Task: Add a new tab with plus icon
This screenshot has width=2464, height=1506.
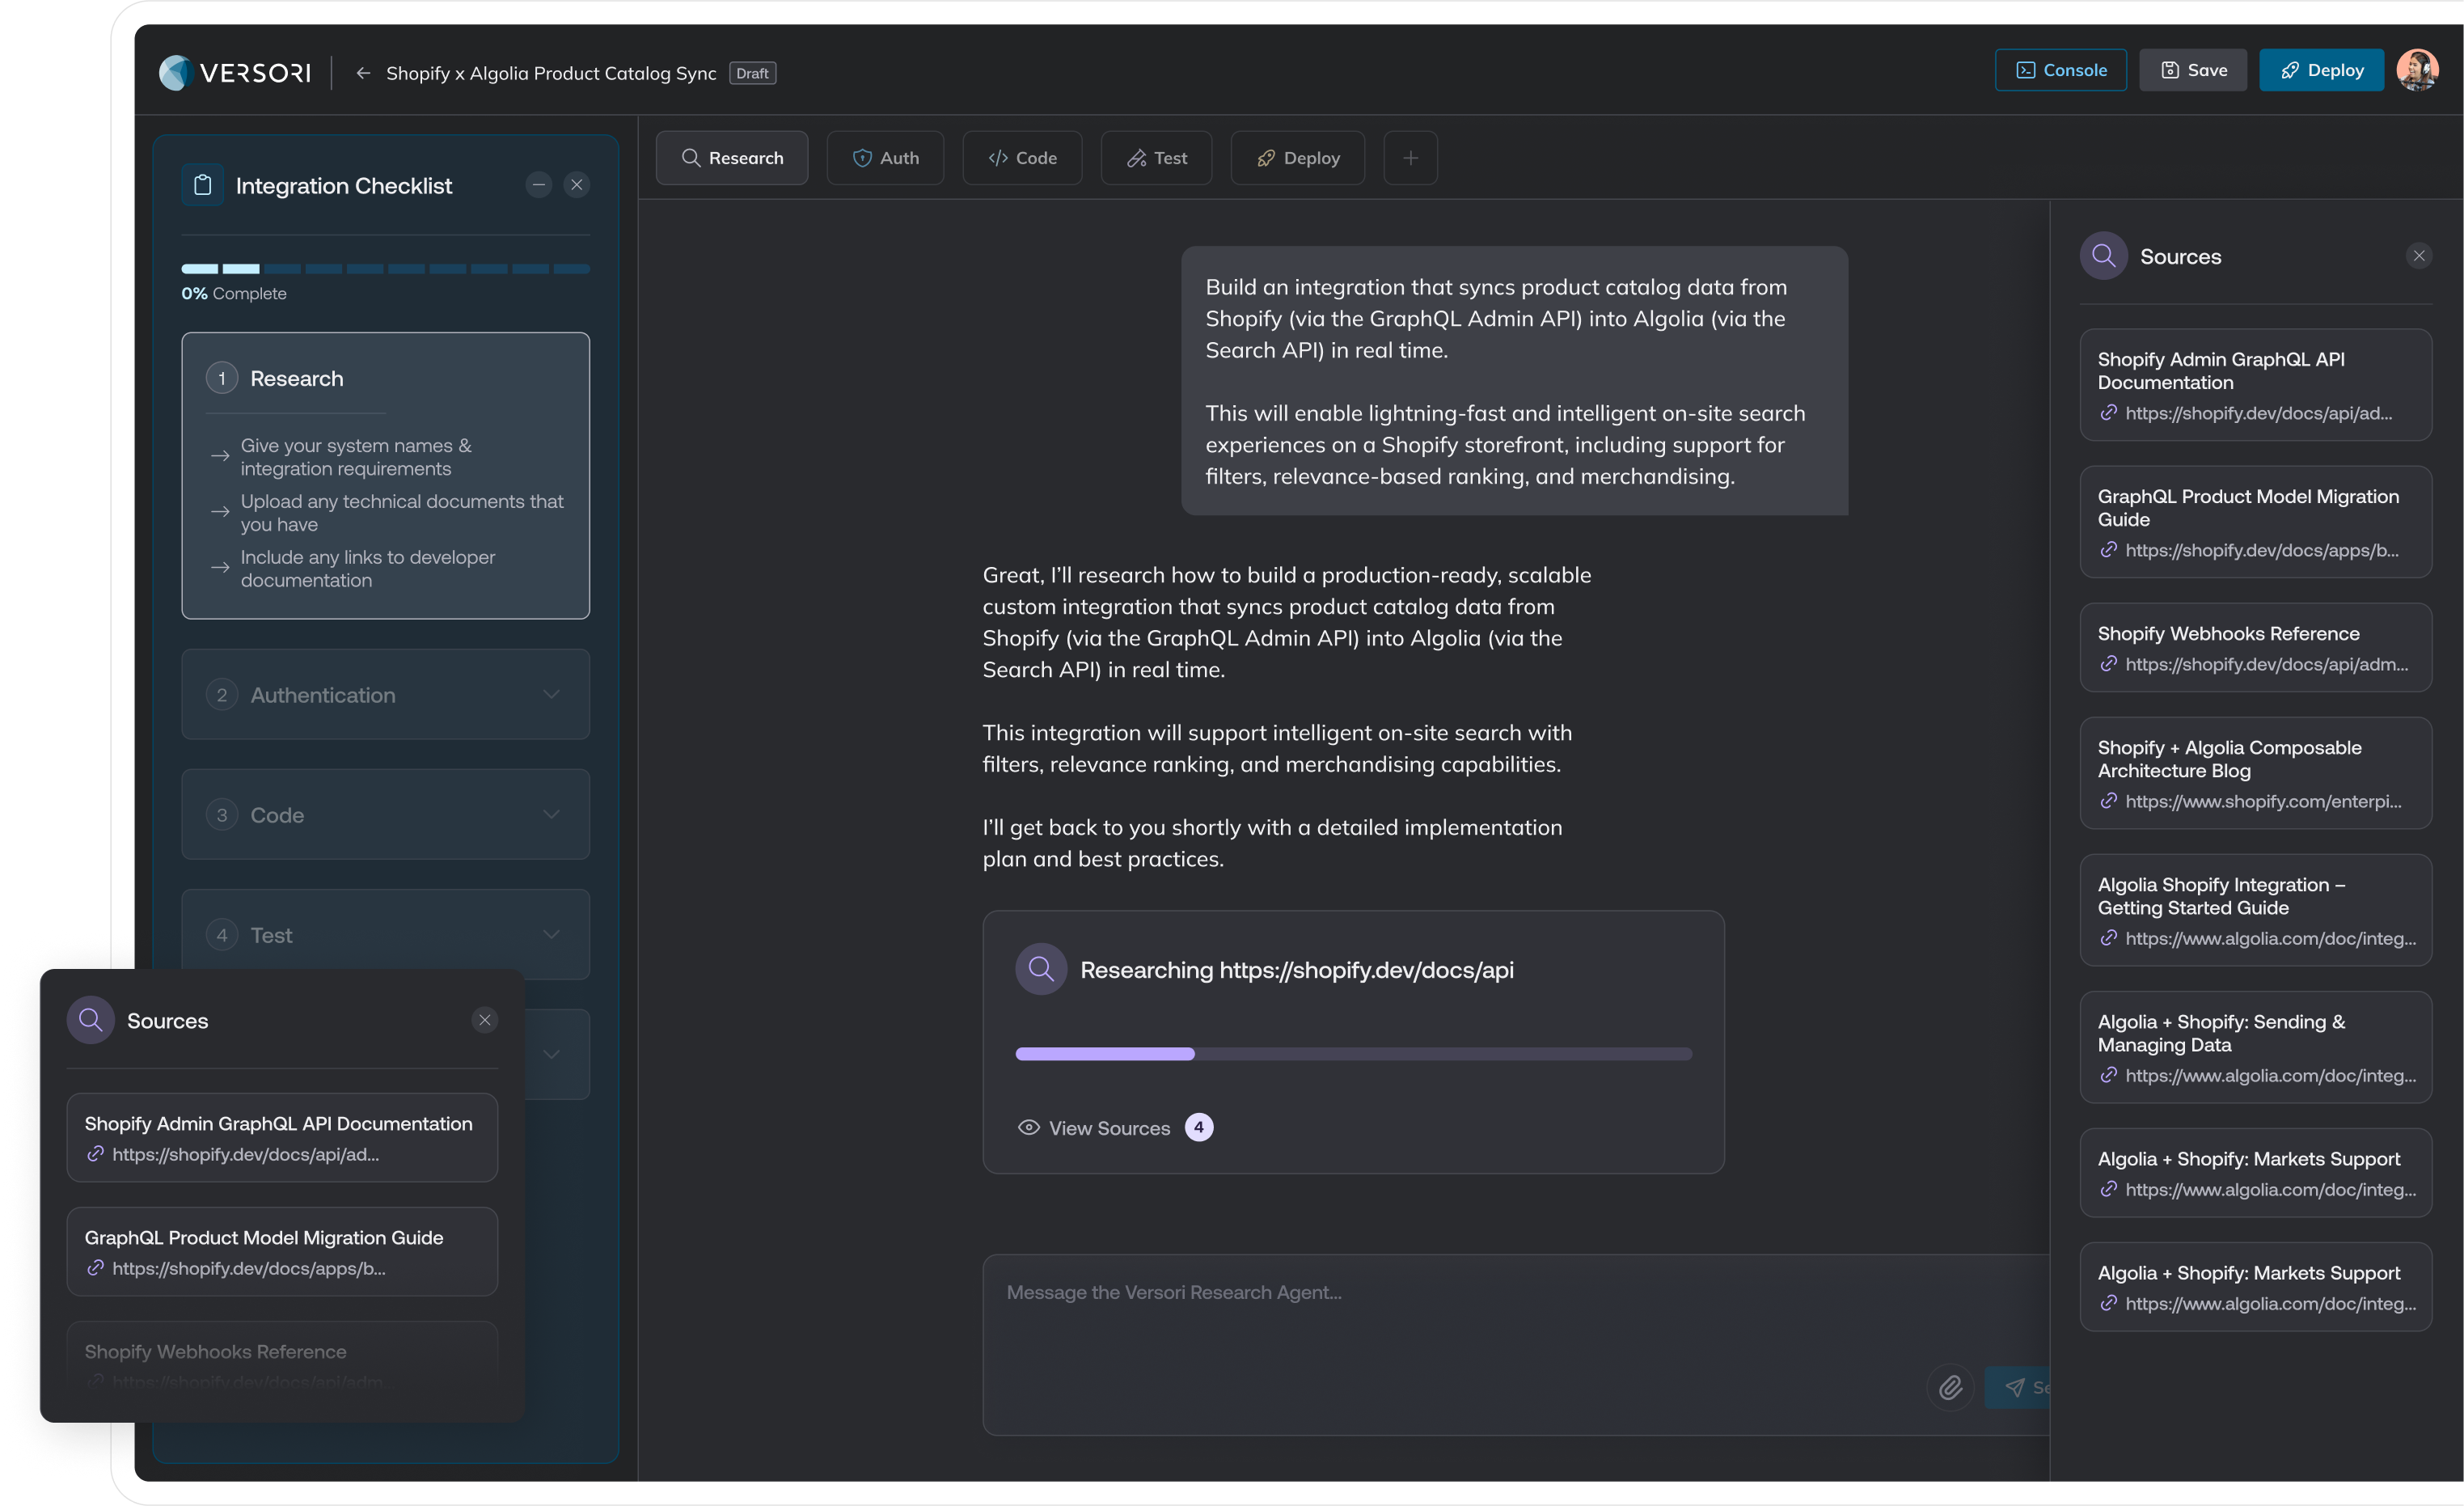Action: click(1410, 158)
